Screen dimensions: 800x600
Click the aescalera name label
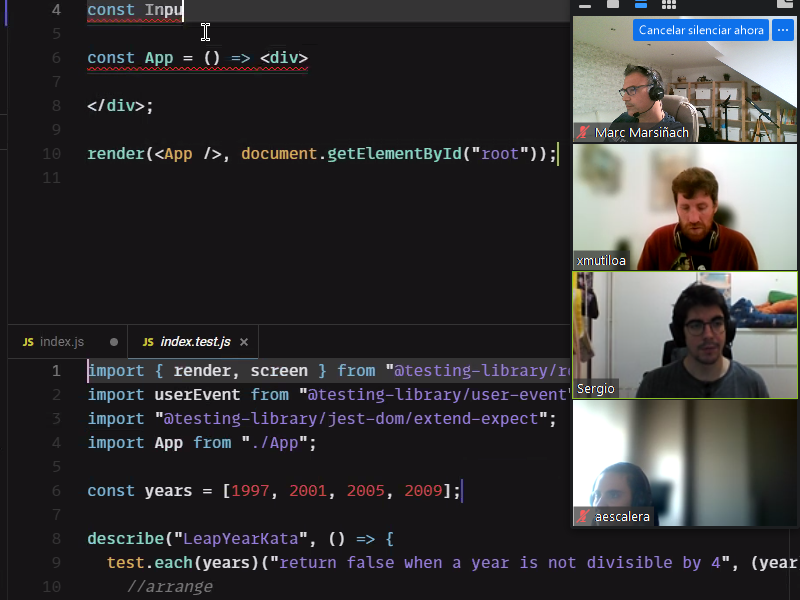click(x=622, y=516)
